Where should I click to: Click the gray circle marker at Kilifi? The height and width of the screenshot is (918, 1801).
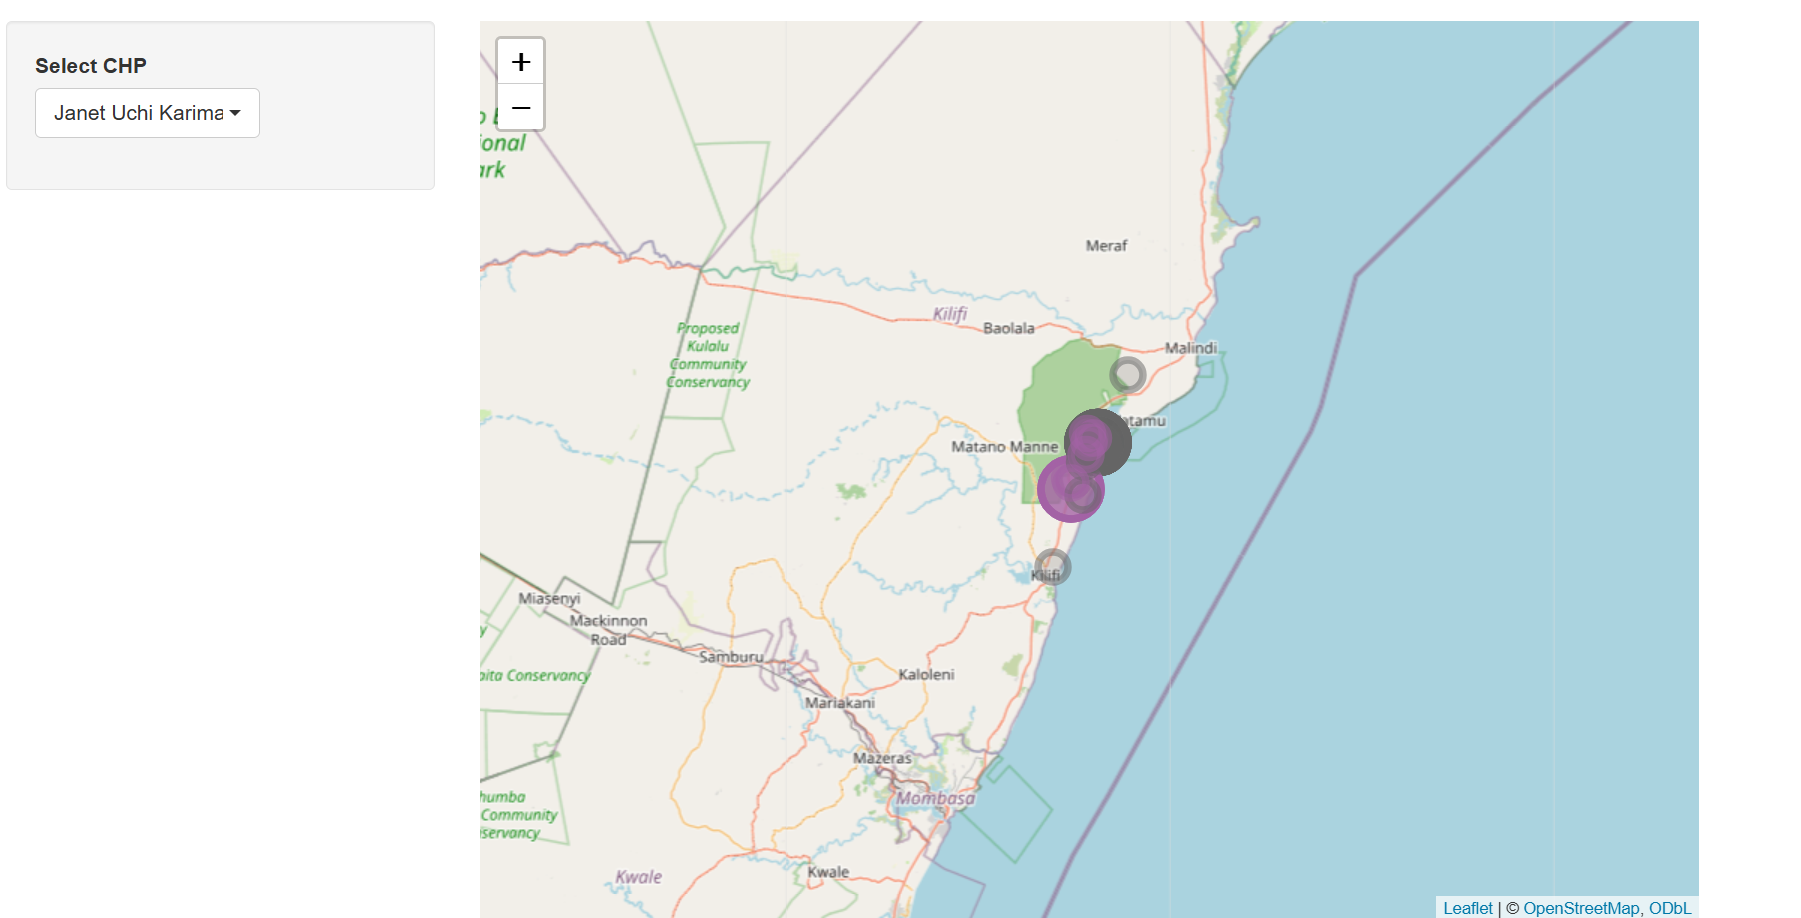pyautogui.click(x=1052, y=567)
